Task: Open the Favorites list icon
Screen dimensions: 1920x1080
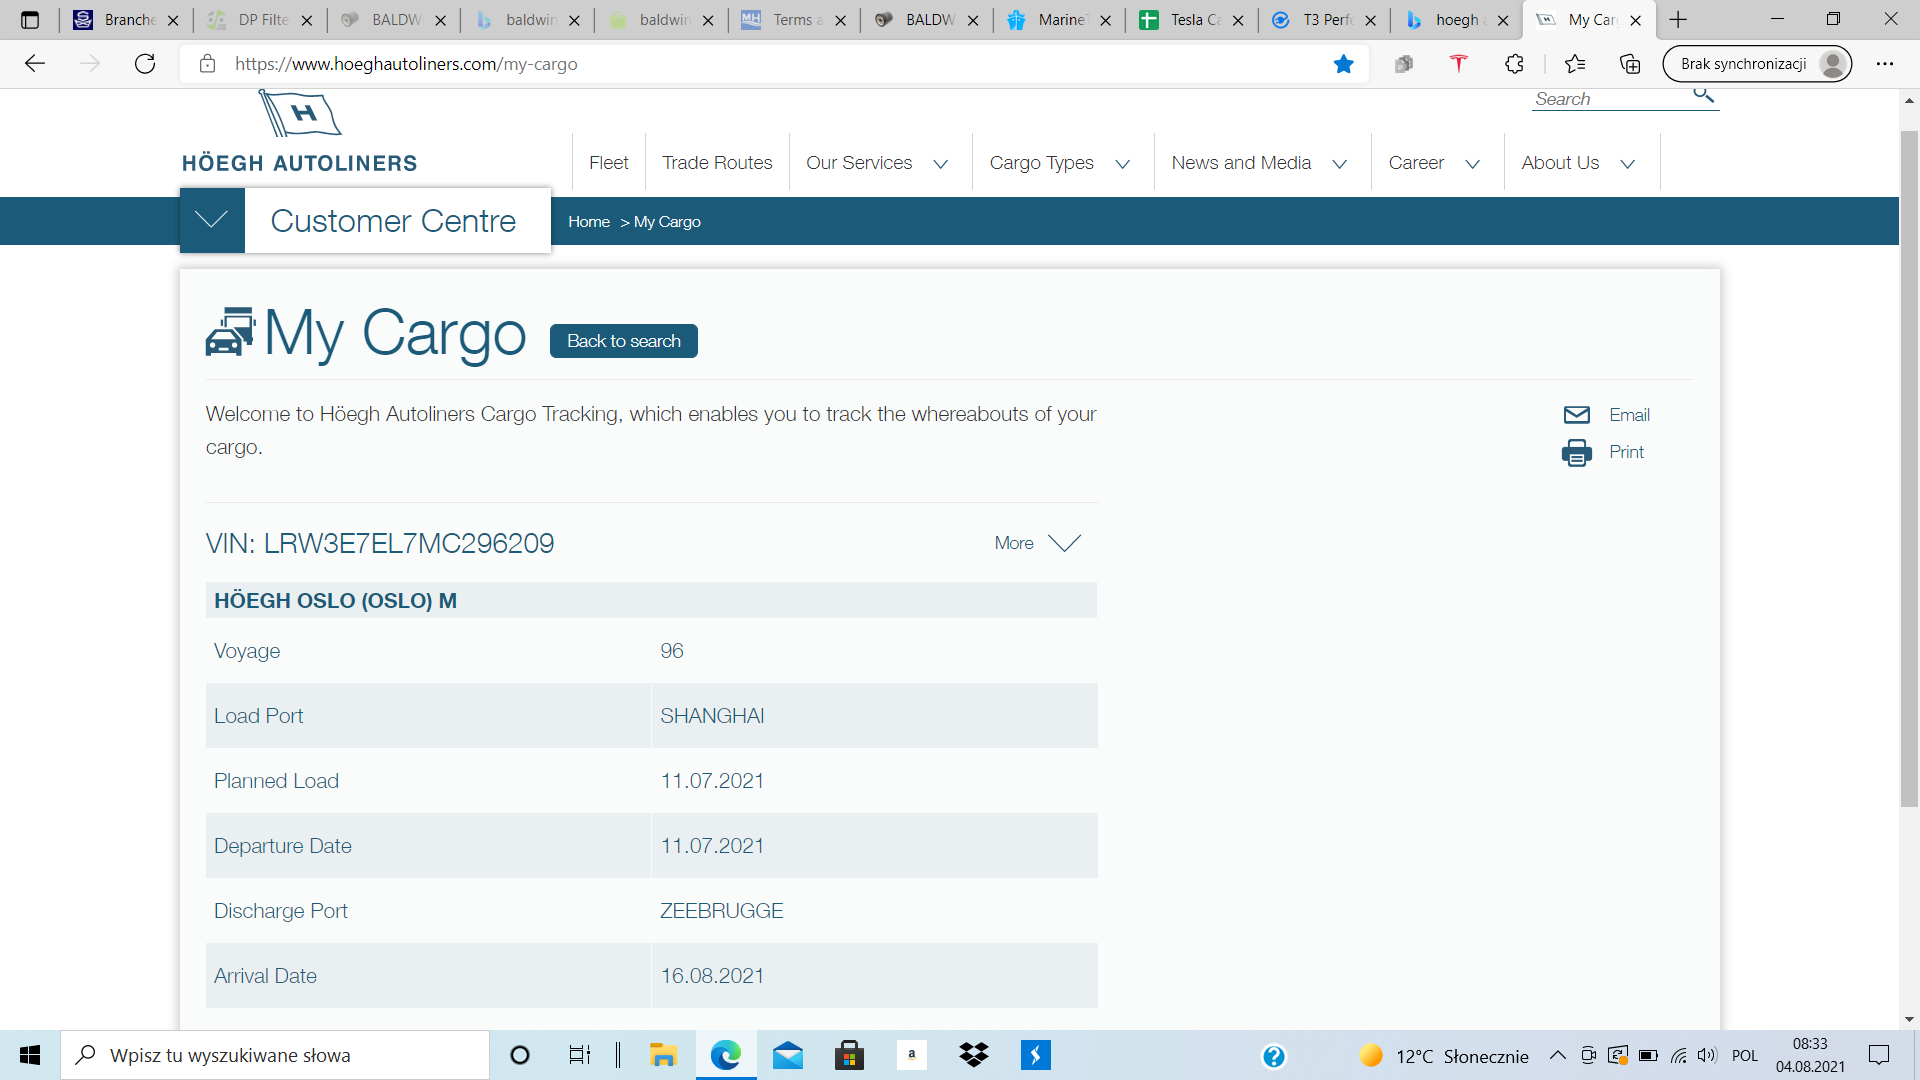Action: [x=1575, y=64]
